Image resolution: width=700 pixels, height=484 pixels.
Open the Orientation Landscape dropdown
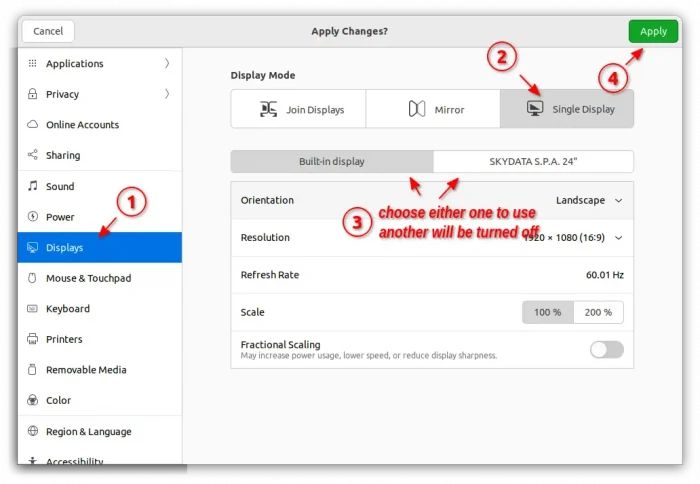[589, 200]
